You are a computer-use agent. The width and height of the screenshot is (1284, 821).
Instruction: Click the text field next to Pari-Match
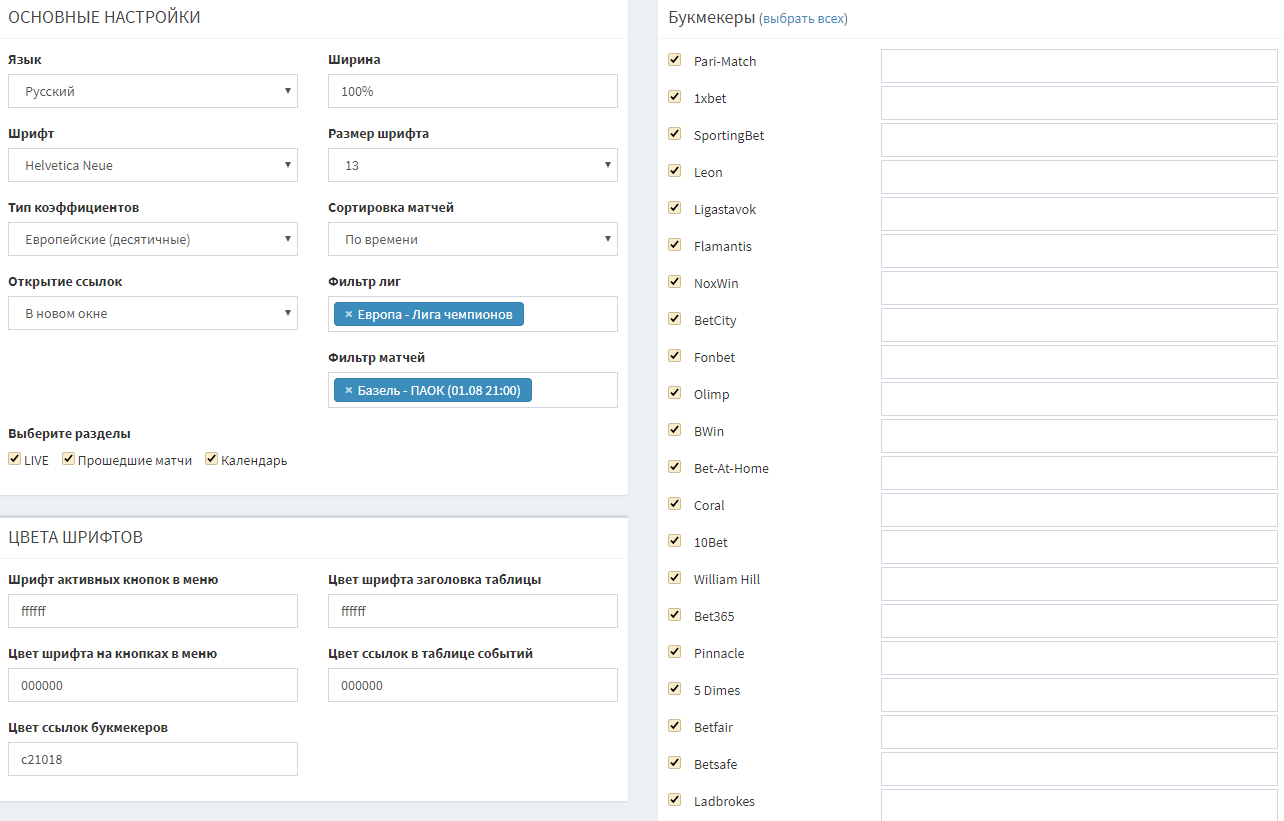point(1079,66)
